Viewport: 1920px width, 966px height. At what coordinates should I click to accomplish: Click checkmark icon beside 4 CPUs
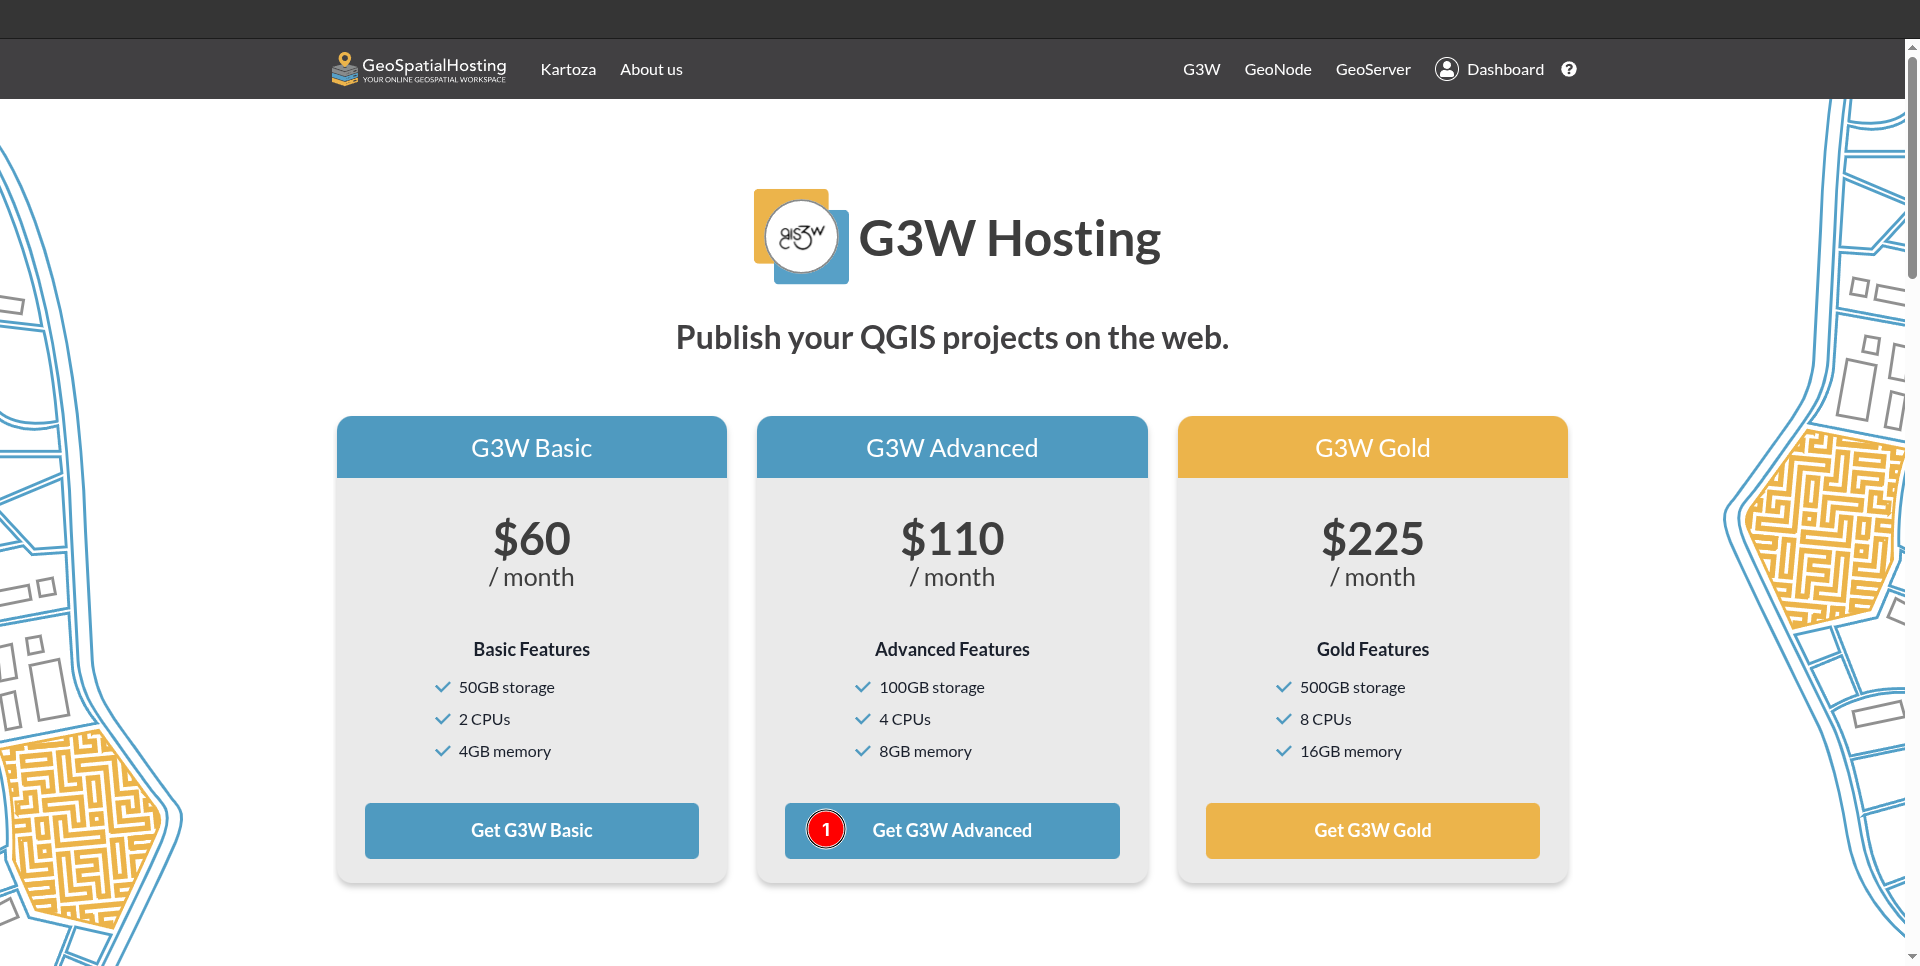tap(863, 719)
